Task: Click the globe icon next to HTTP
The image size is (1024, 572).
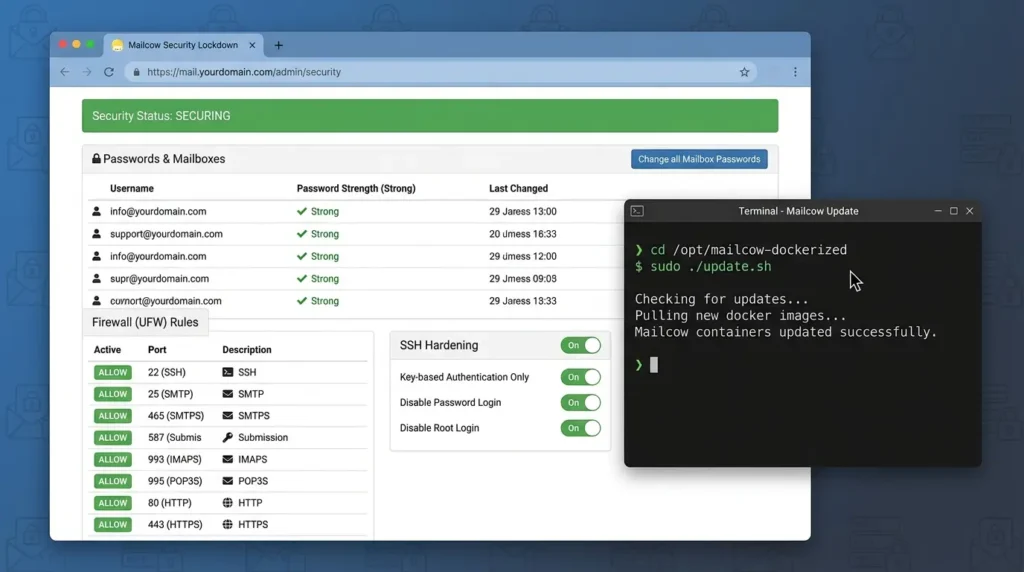Action: (x=227, y=503)
